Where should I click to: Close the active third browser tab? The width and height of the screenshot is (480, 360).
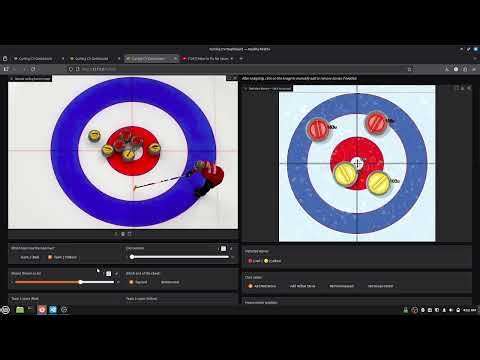click(x=175, y=59)
